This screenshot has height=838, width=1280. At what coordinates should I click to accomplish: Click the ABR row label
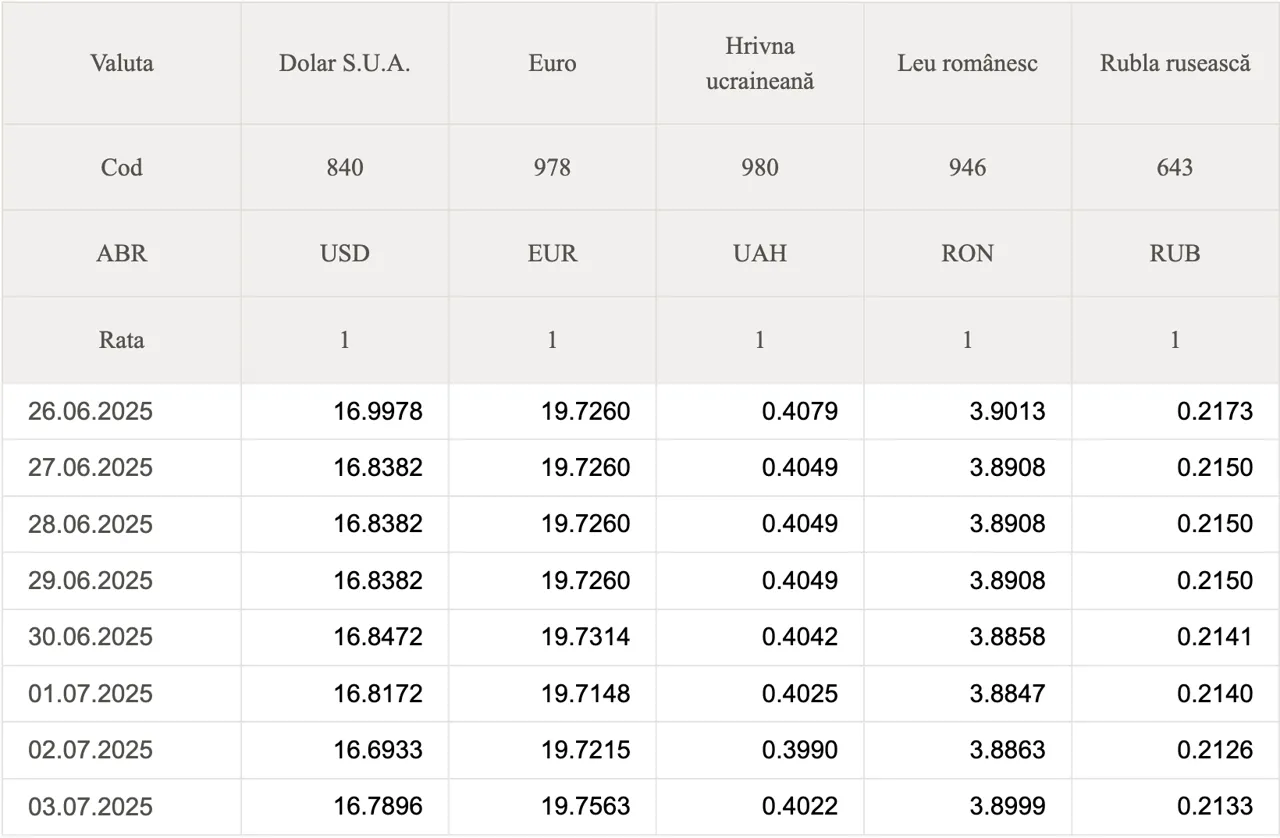tap(122, 253)
